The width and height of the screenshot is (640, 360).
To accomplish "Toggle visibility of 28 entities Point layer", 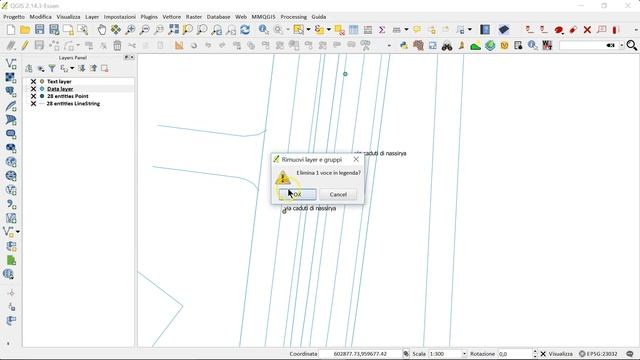I will pos(33,96).
